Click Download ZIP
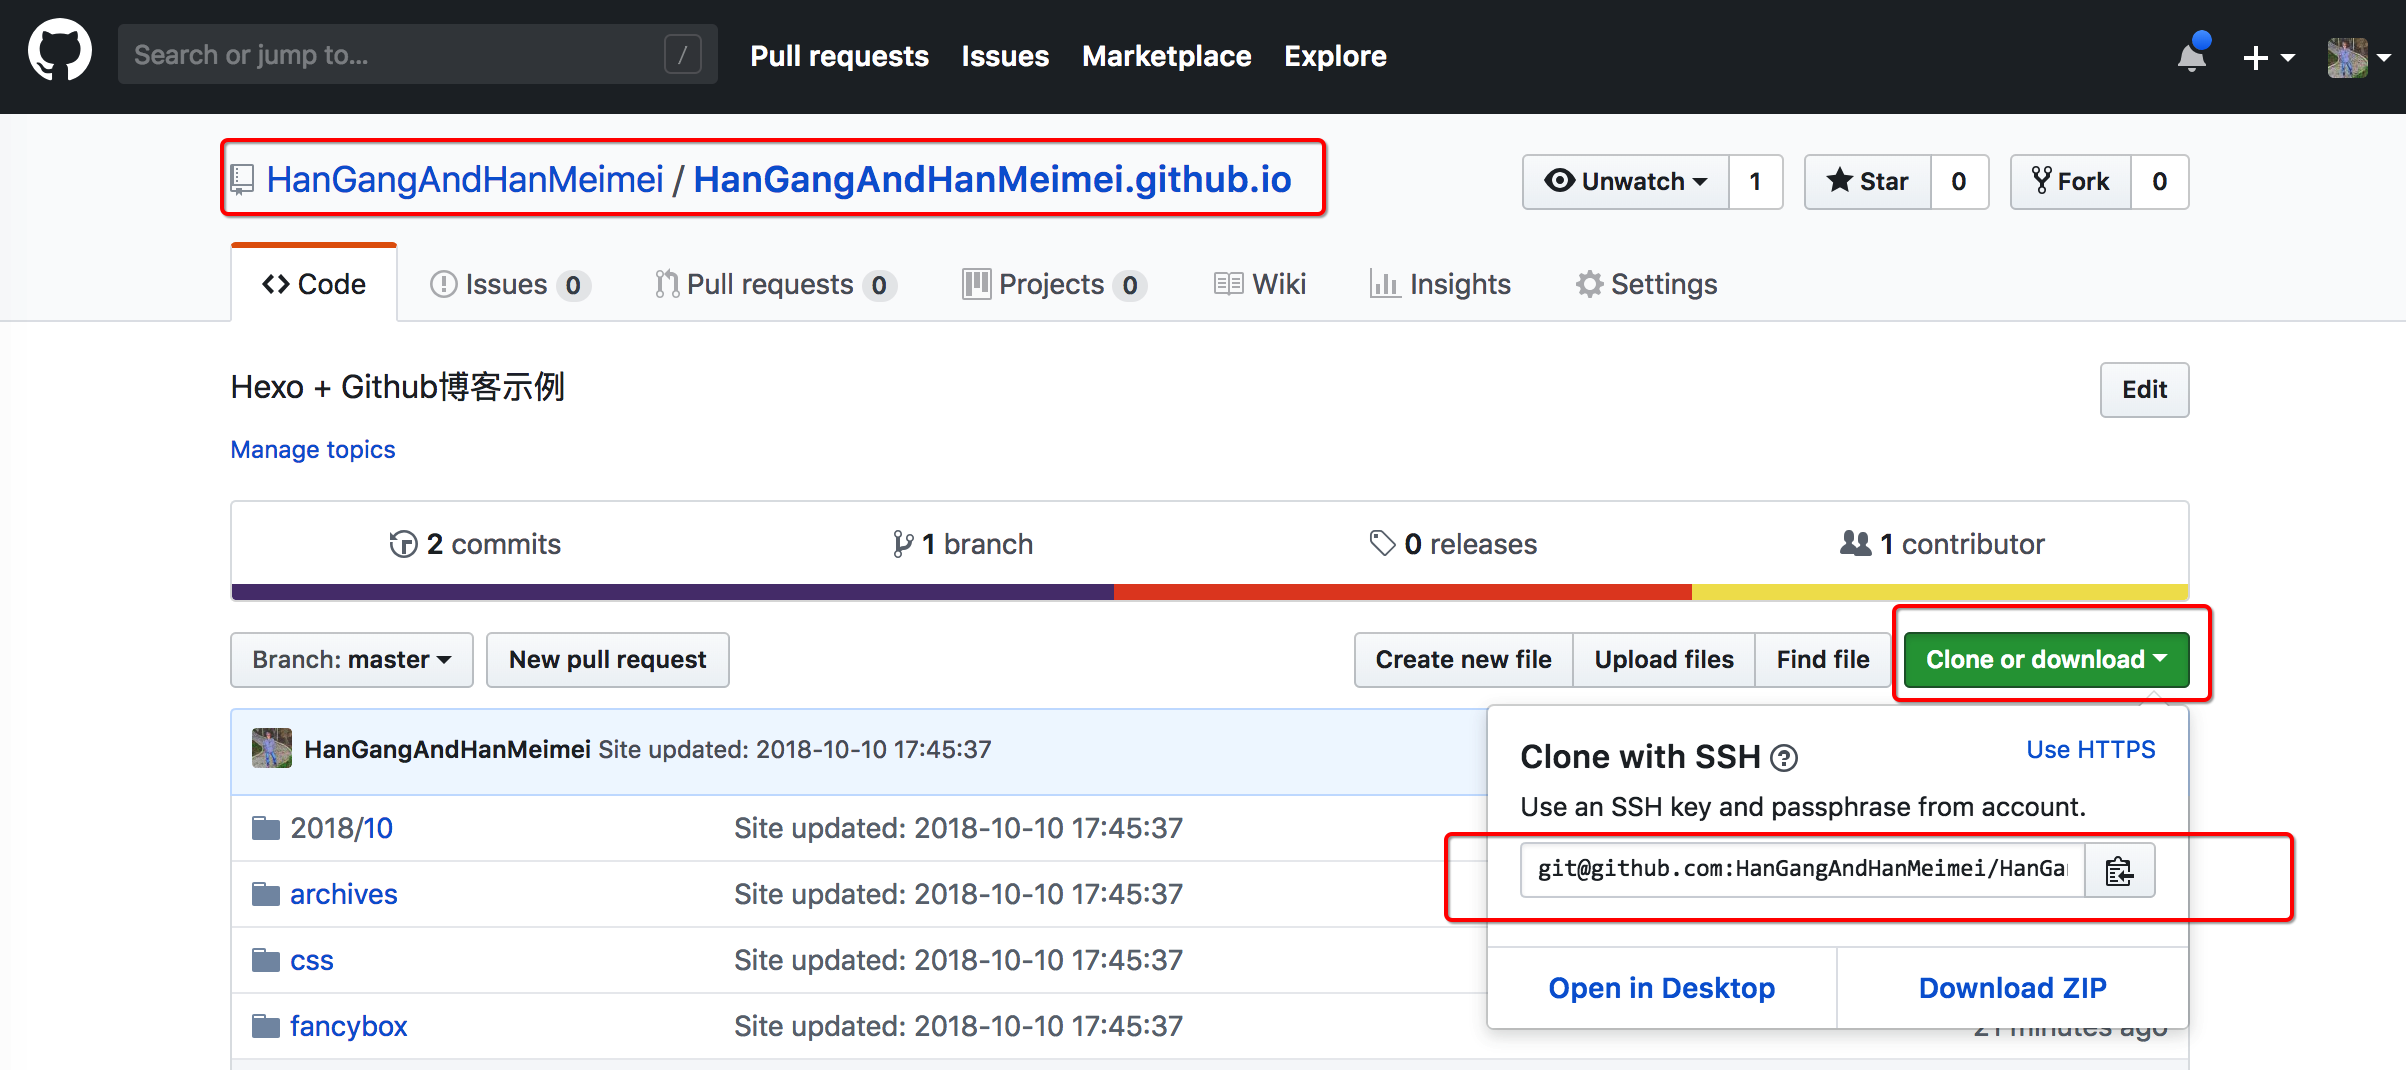 point(2013,988)
